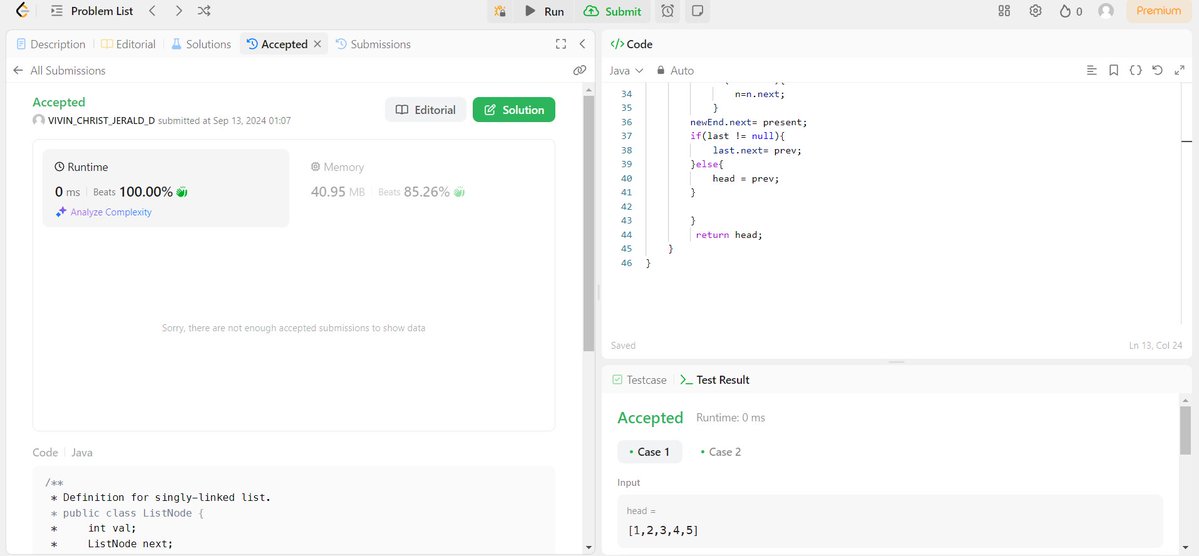
Task: Click the debugger icon beside Run
Action: [500, 11]
